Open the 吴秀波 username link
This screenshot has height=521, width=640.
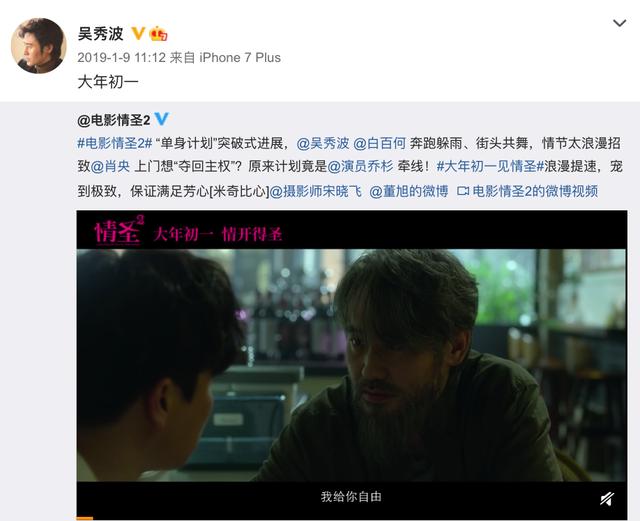[100, 33]
